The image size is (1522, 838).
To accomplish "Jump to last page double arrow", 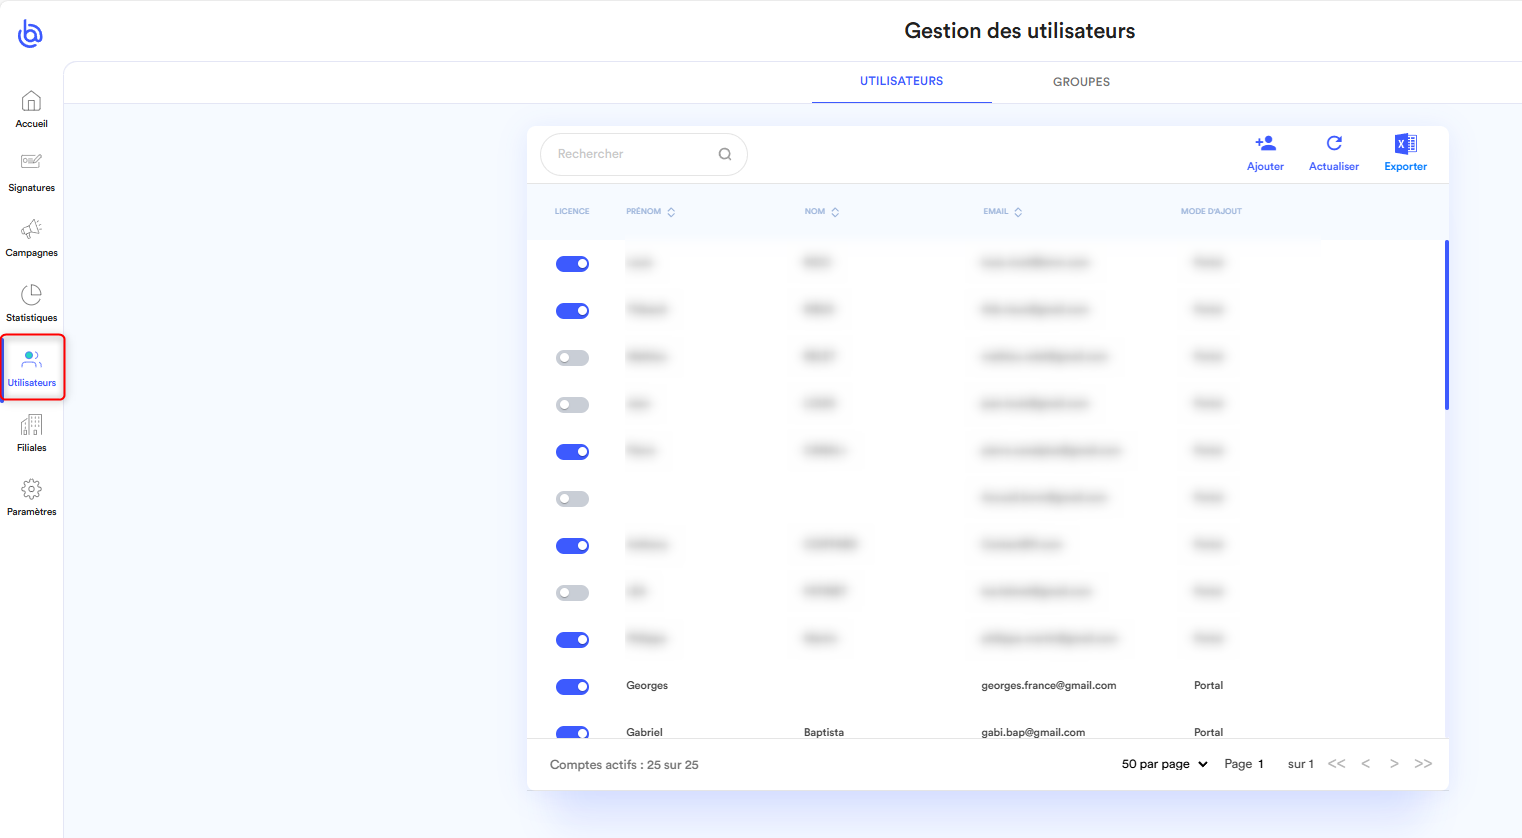I will pyautogui.click(x=1423, y=764).
